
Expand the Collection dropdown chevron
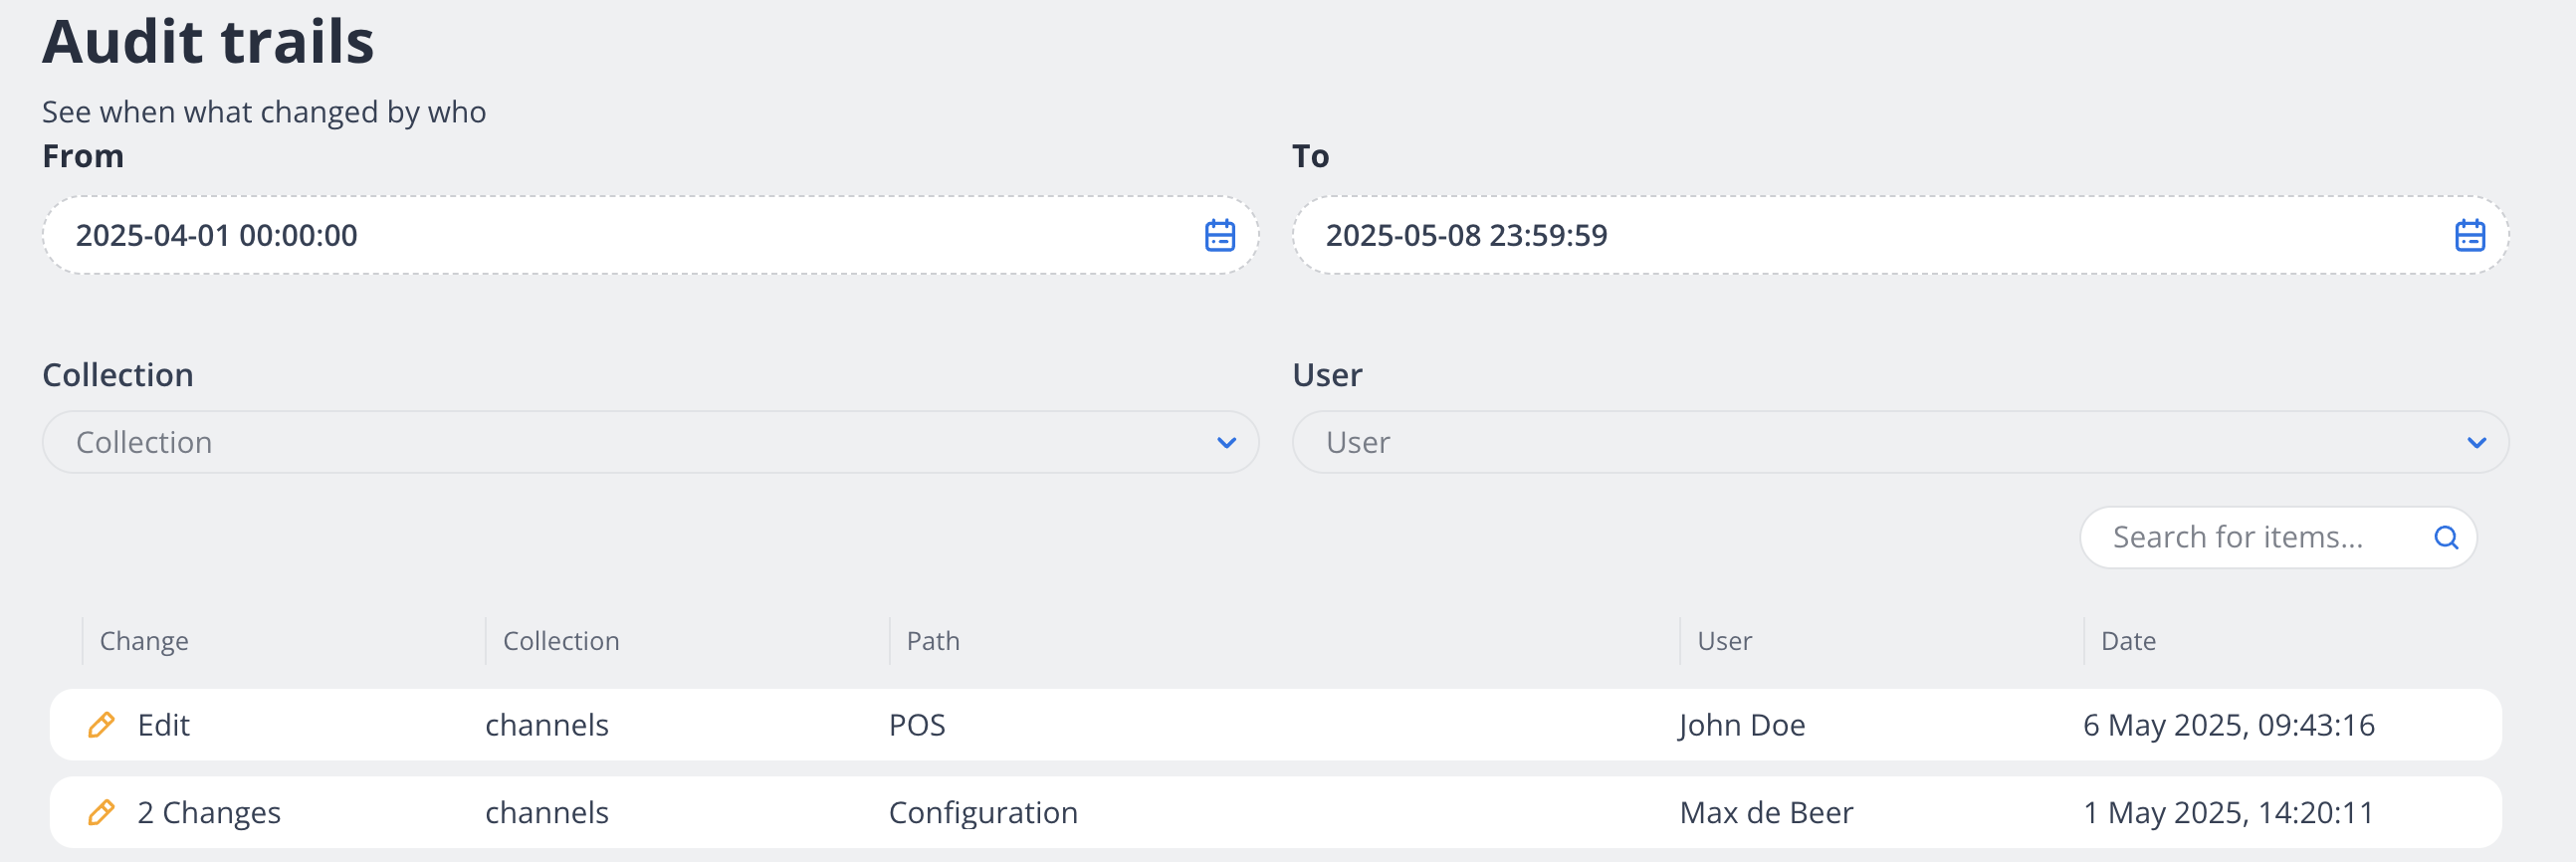(x=1226, y=443)
